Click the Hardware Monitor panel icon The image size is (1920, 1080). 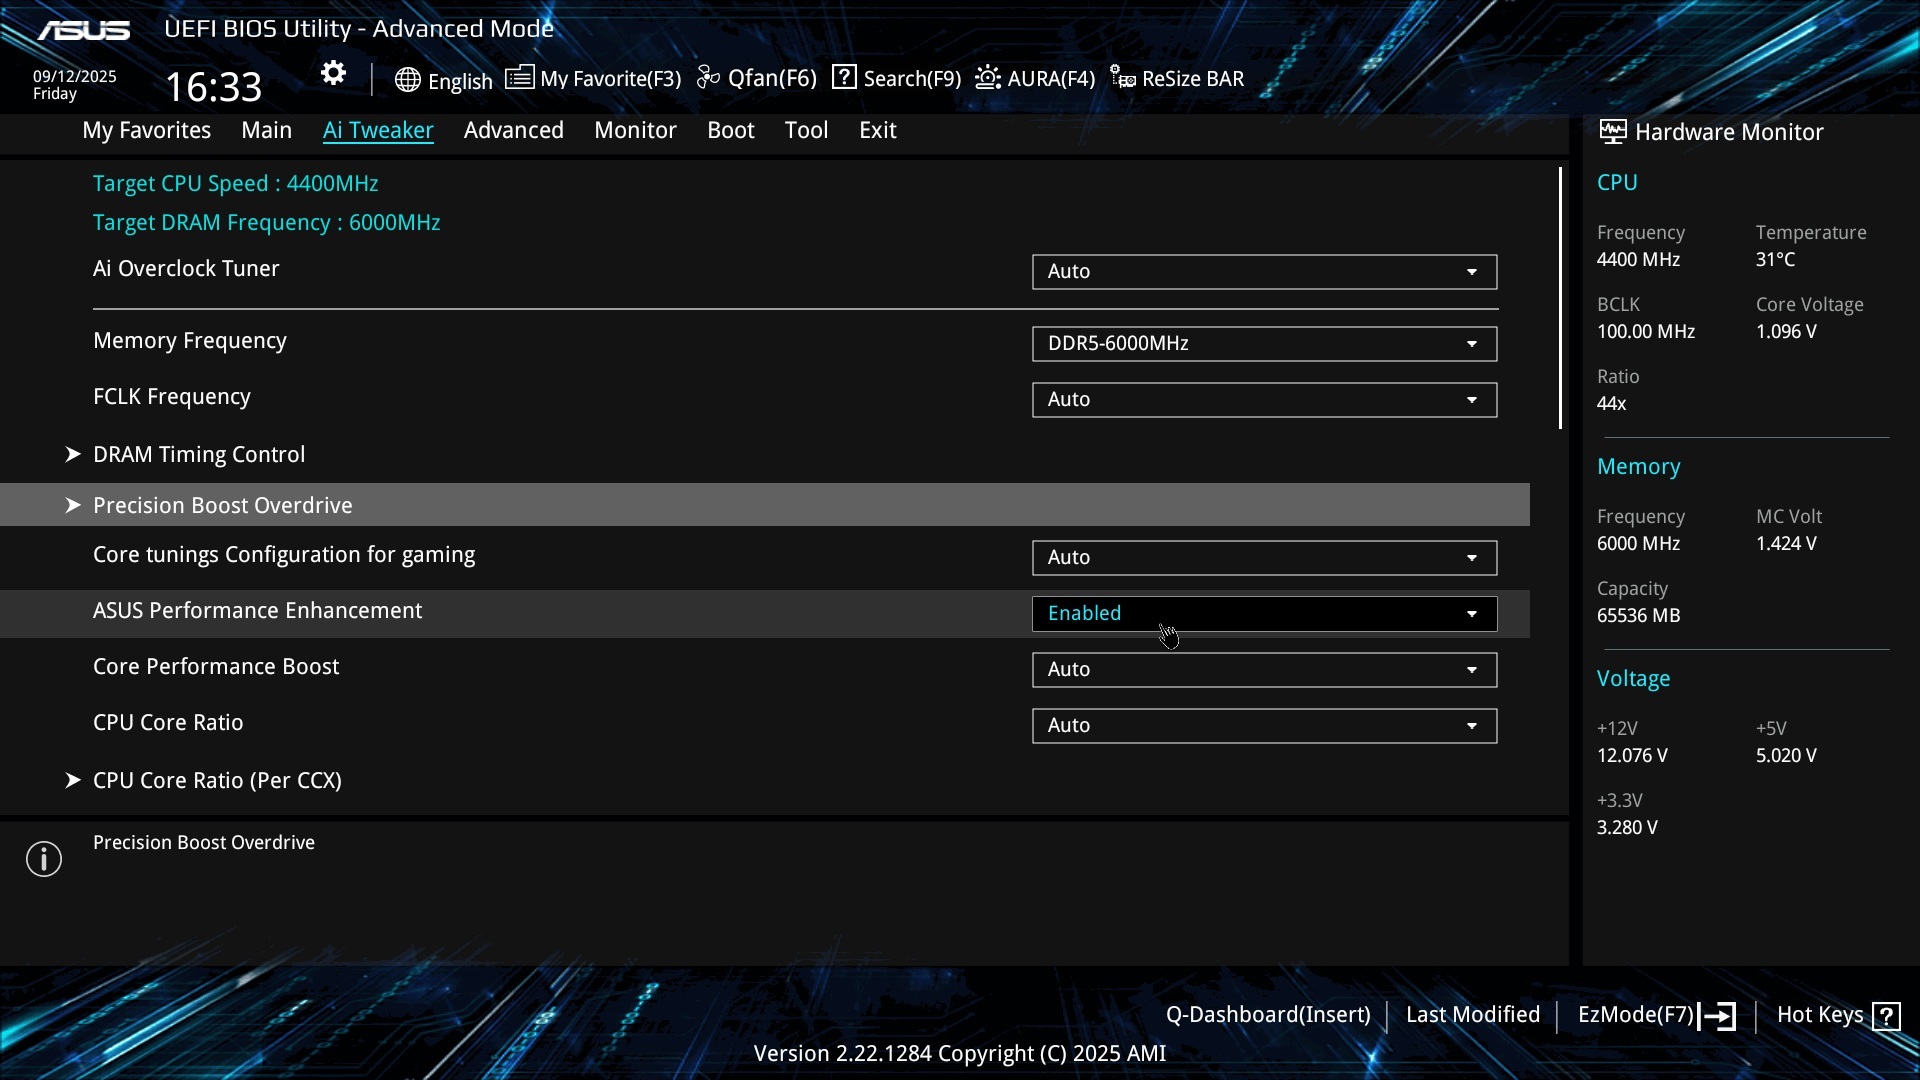click(x=1612, y=131)
